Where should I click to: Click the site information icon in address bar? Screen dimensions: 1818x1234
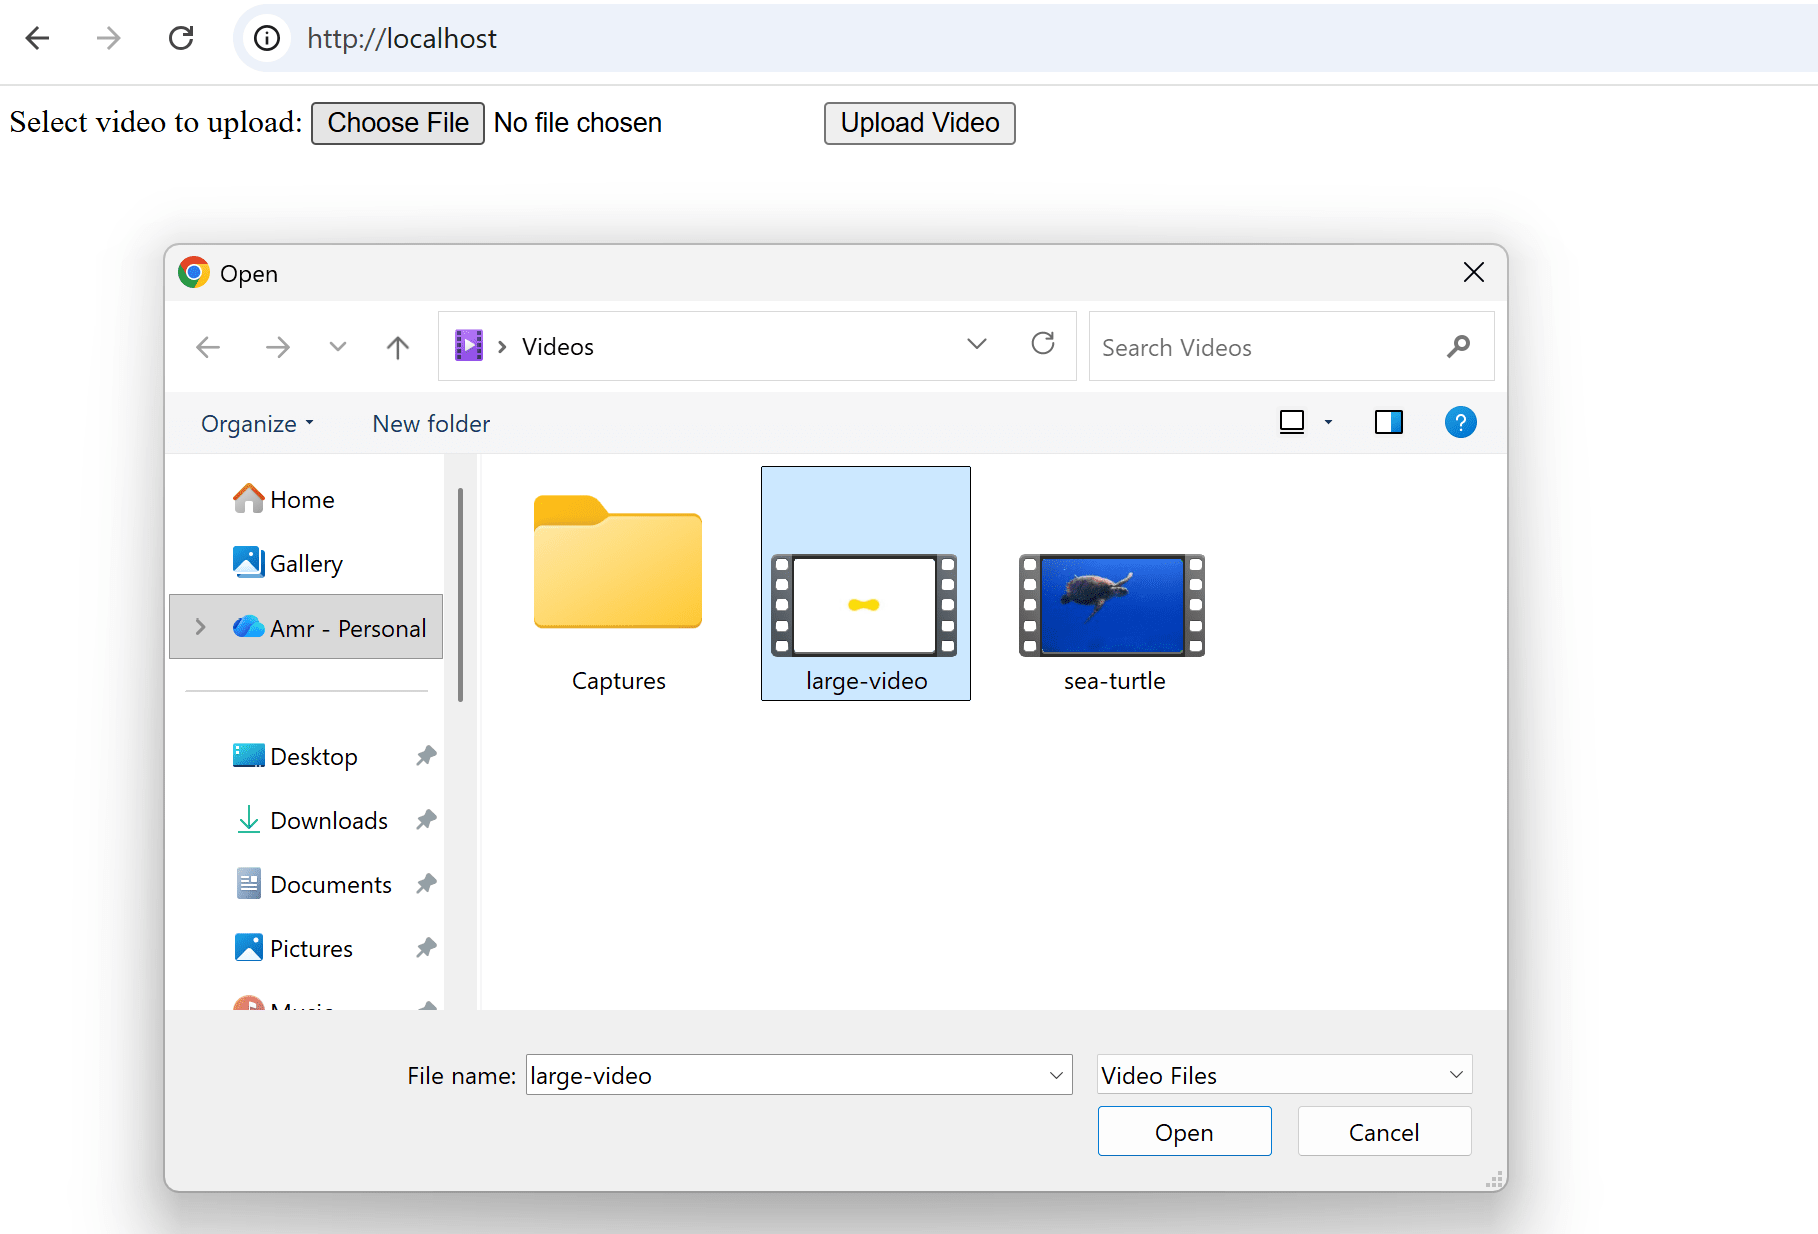coord(267,38)
